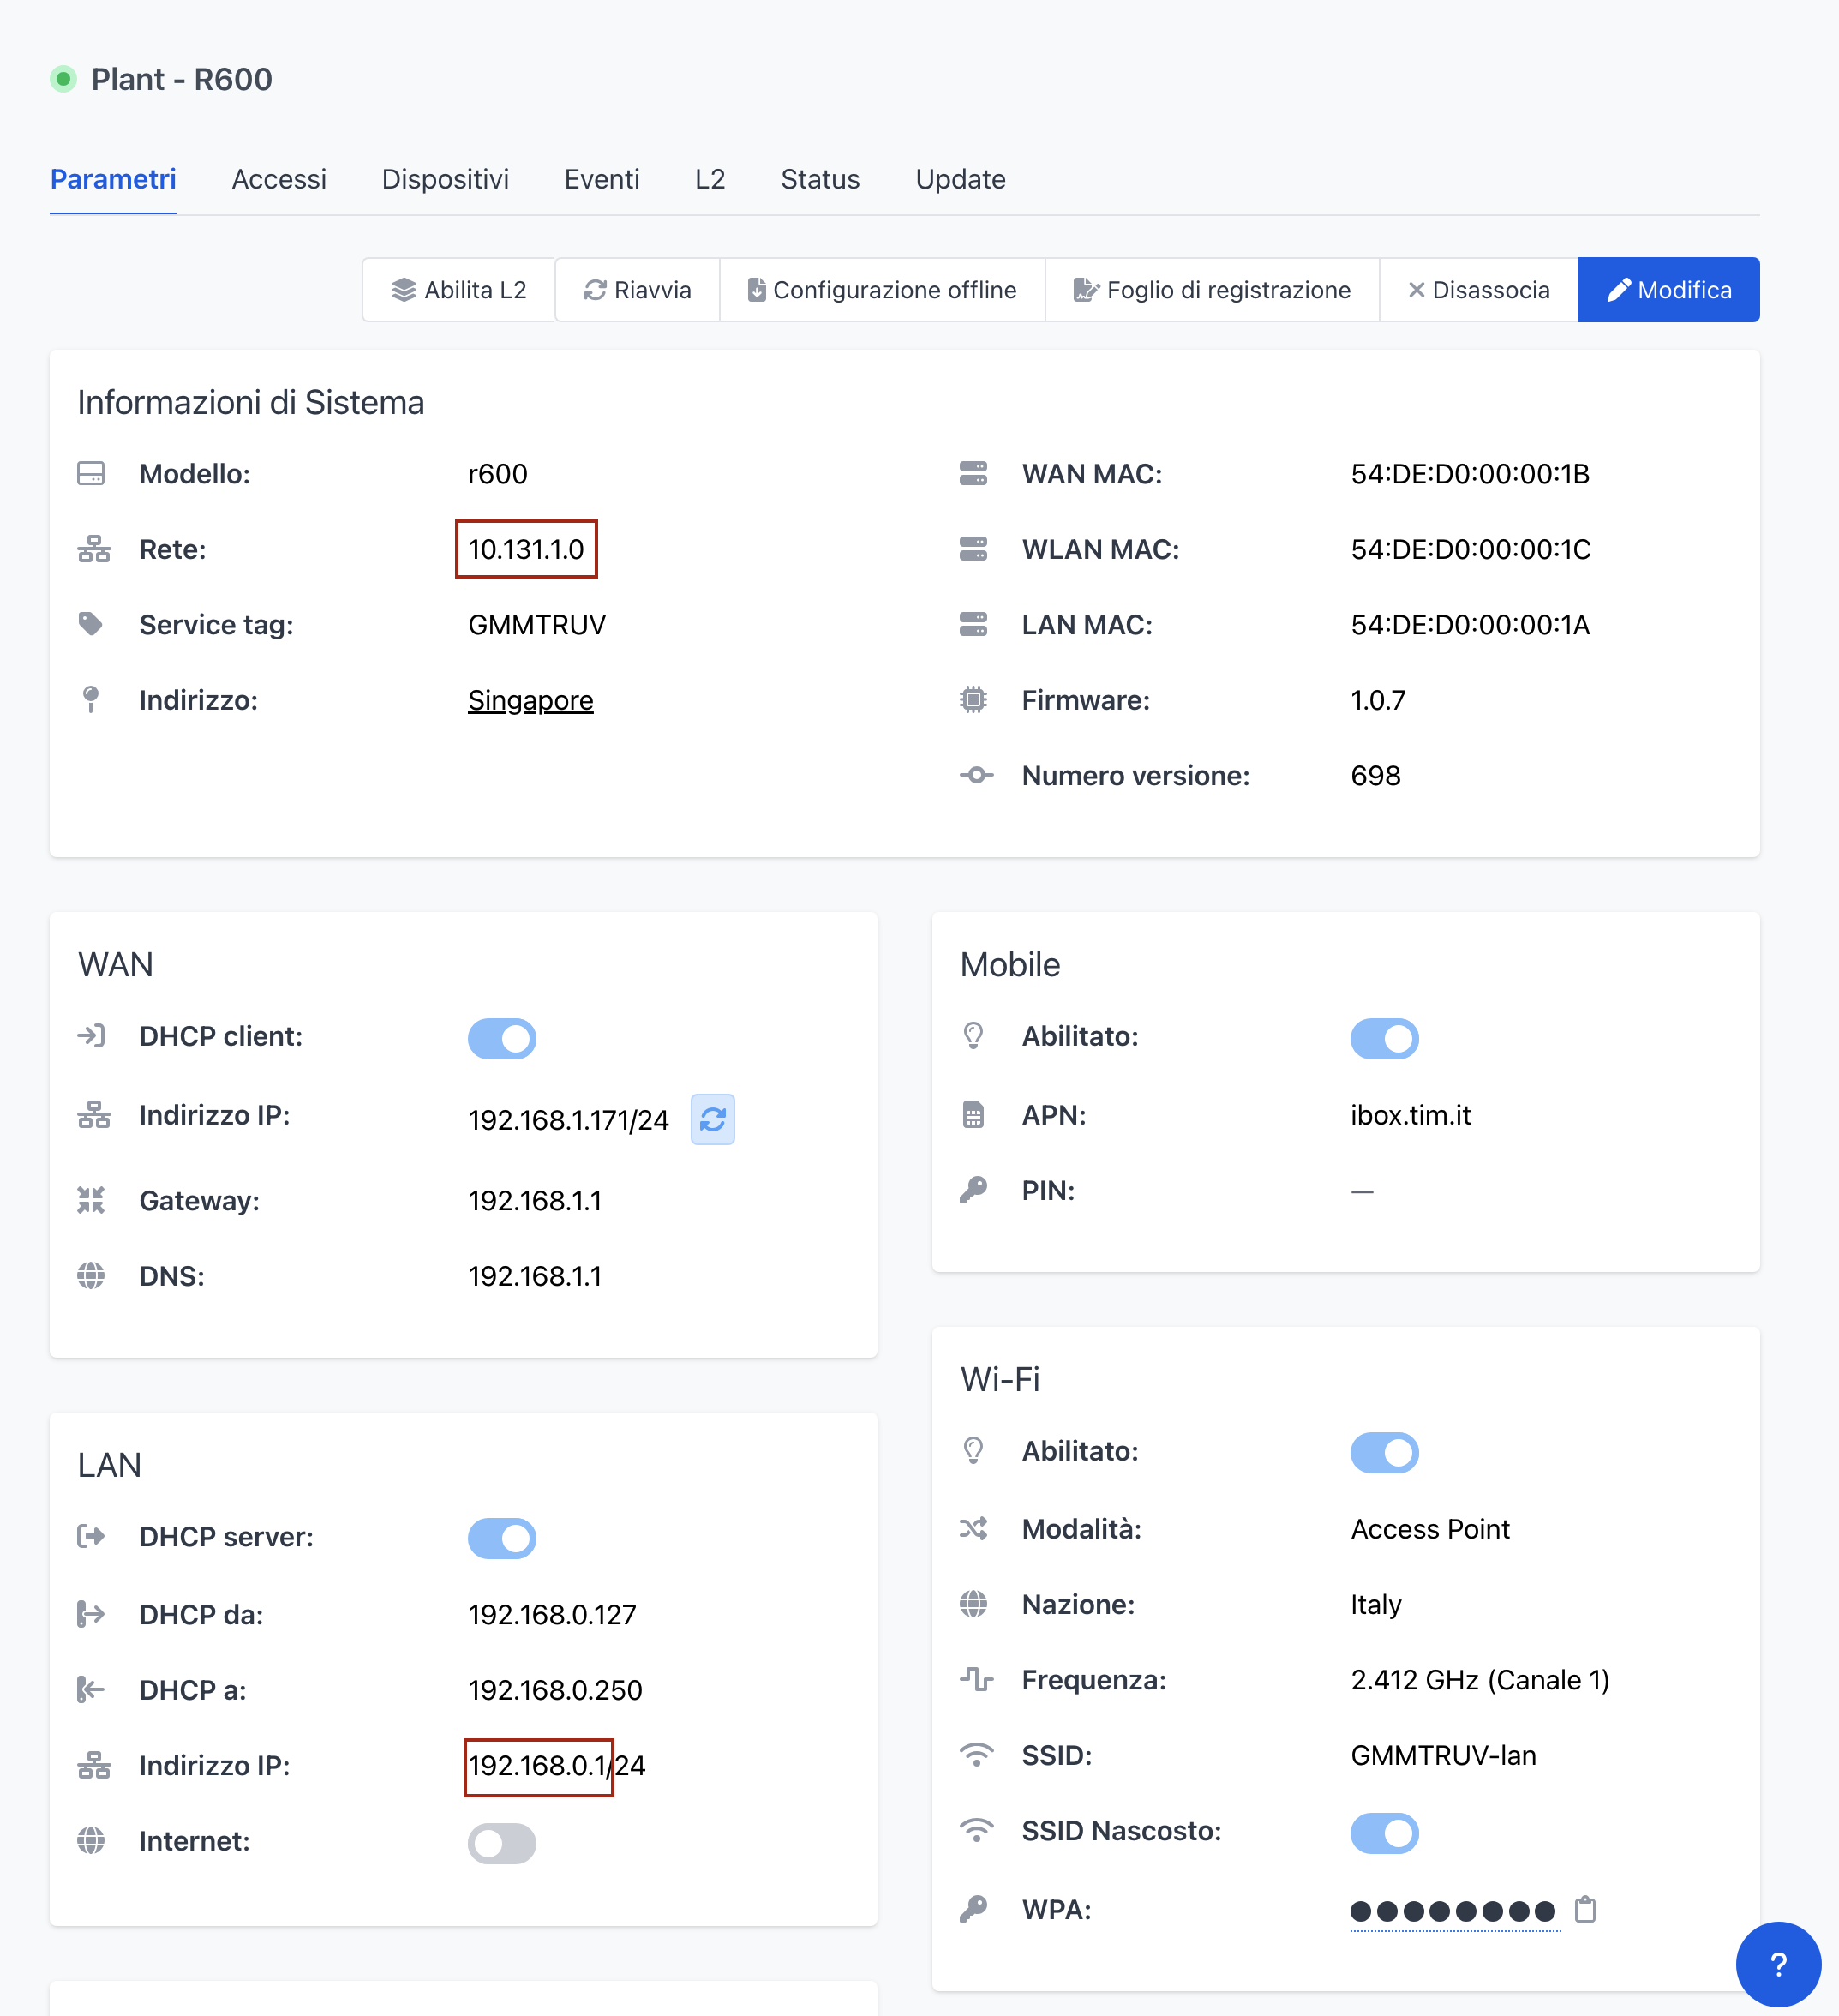Enable the LAN Internet toggle
The width and height of the screenshot is (1839, 2016).
(502, 1842)
